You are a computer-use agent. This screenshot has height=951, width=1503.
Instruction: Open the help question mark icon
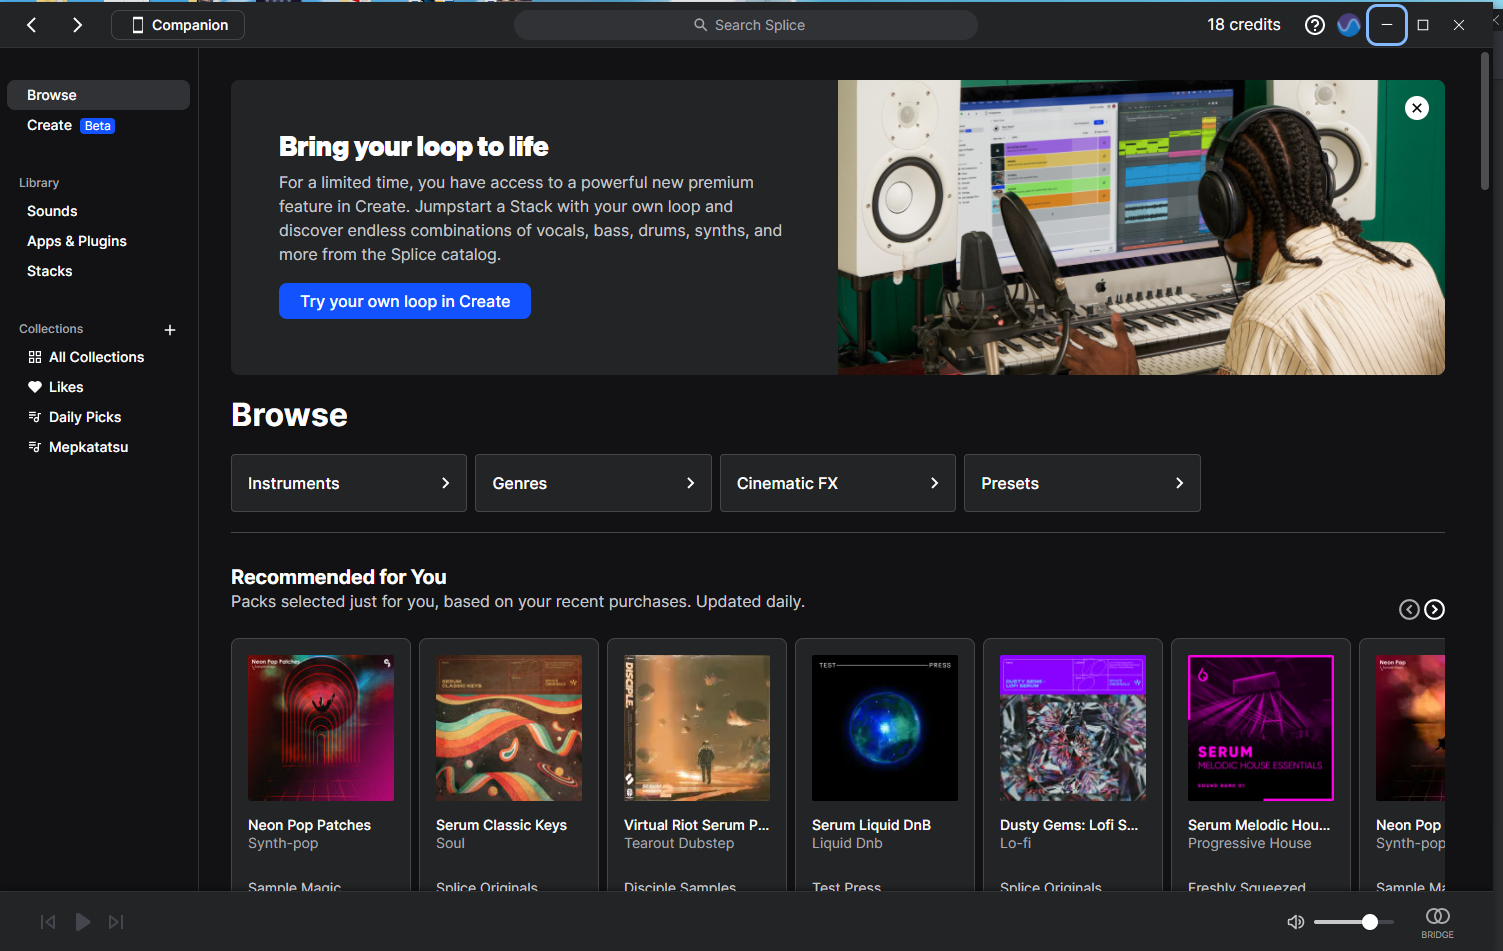point(1315,25)
